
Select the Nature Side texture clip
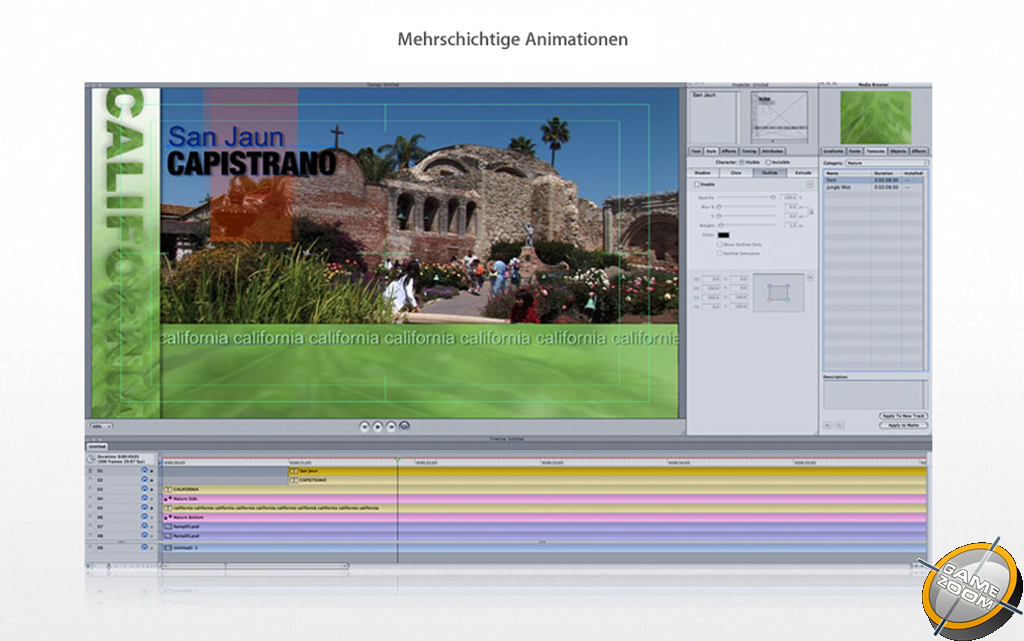pos(544,498)
